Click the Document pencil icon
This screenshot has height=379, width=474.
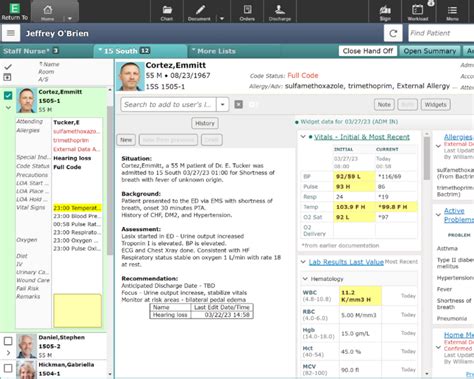[x=199, y=9]
